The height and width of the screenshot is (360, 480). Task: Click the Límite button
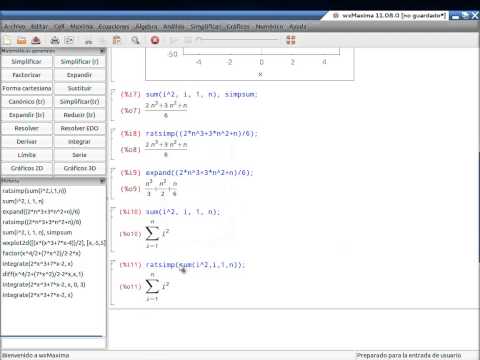click(x=27, y=155)
